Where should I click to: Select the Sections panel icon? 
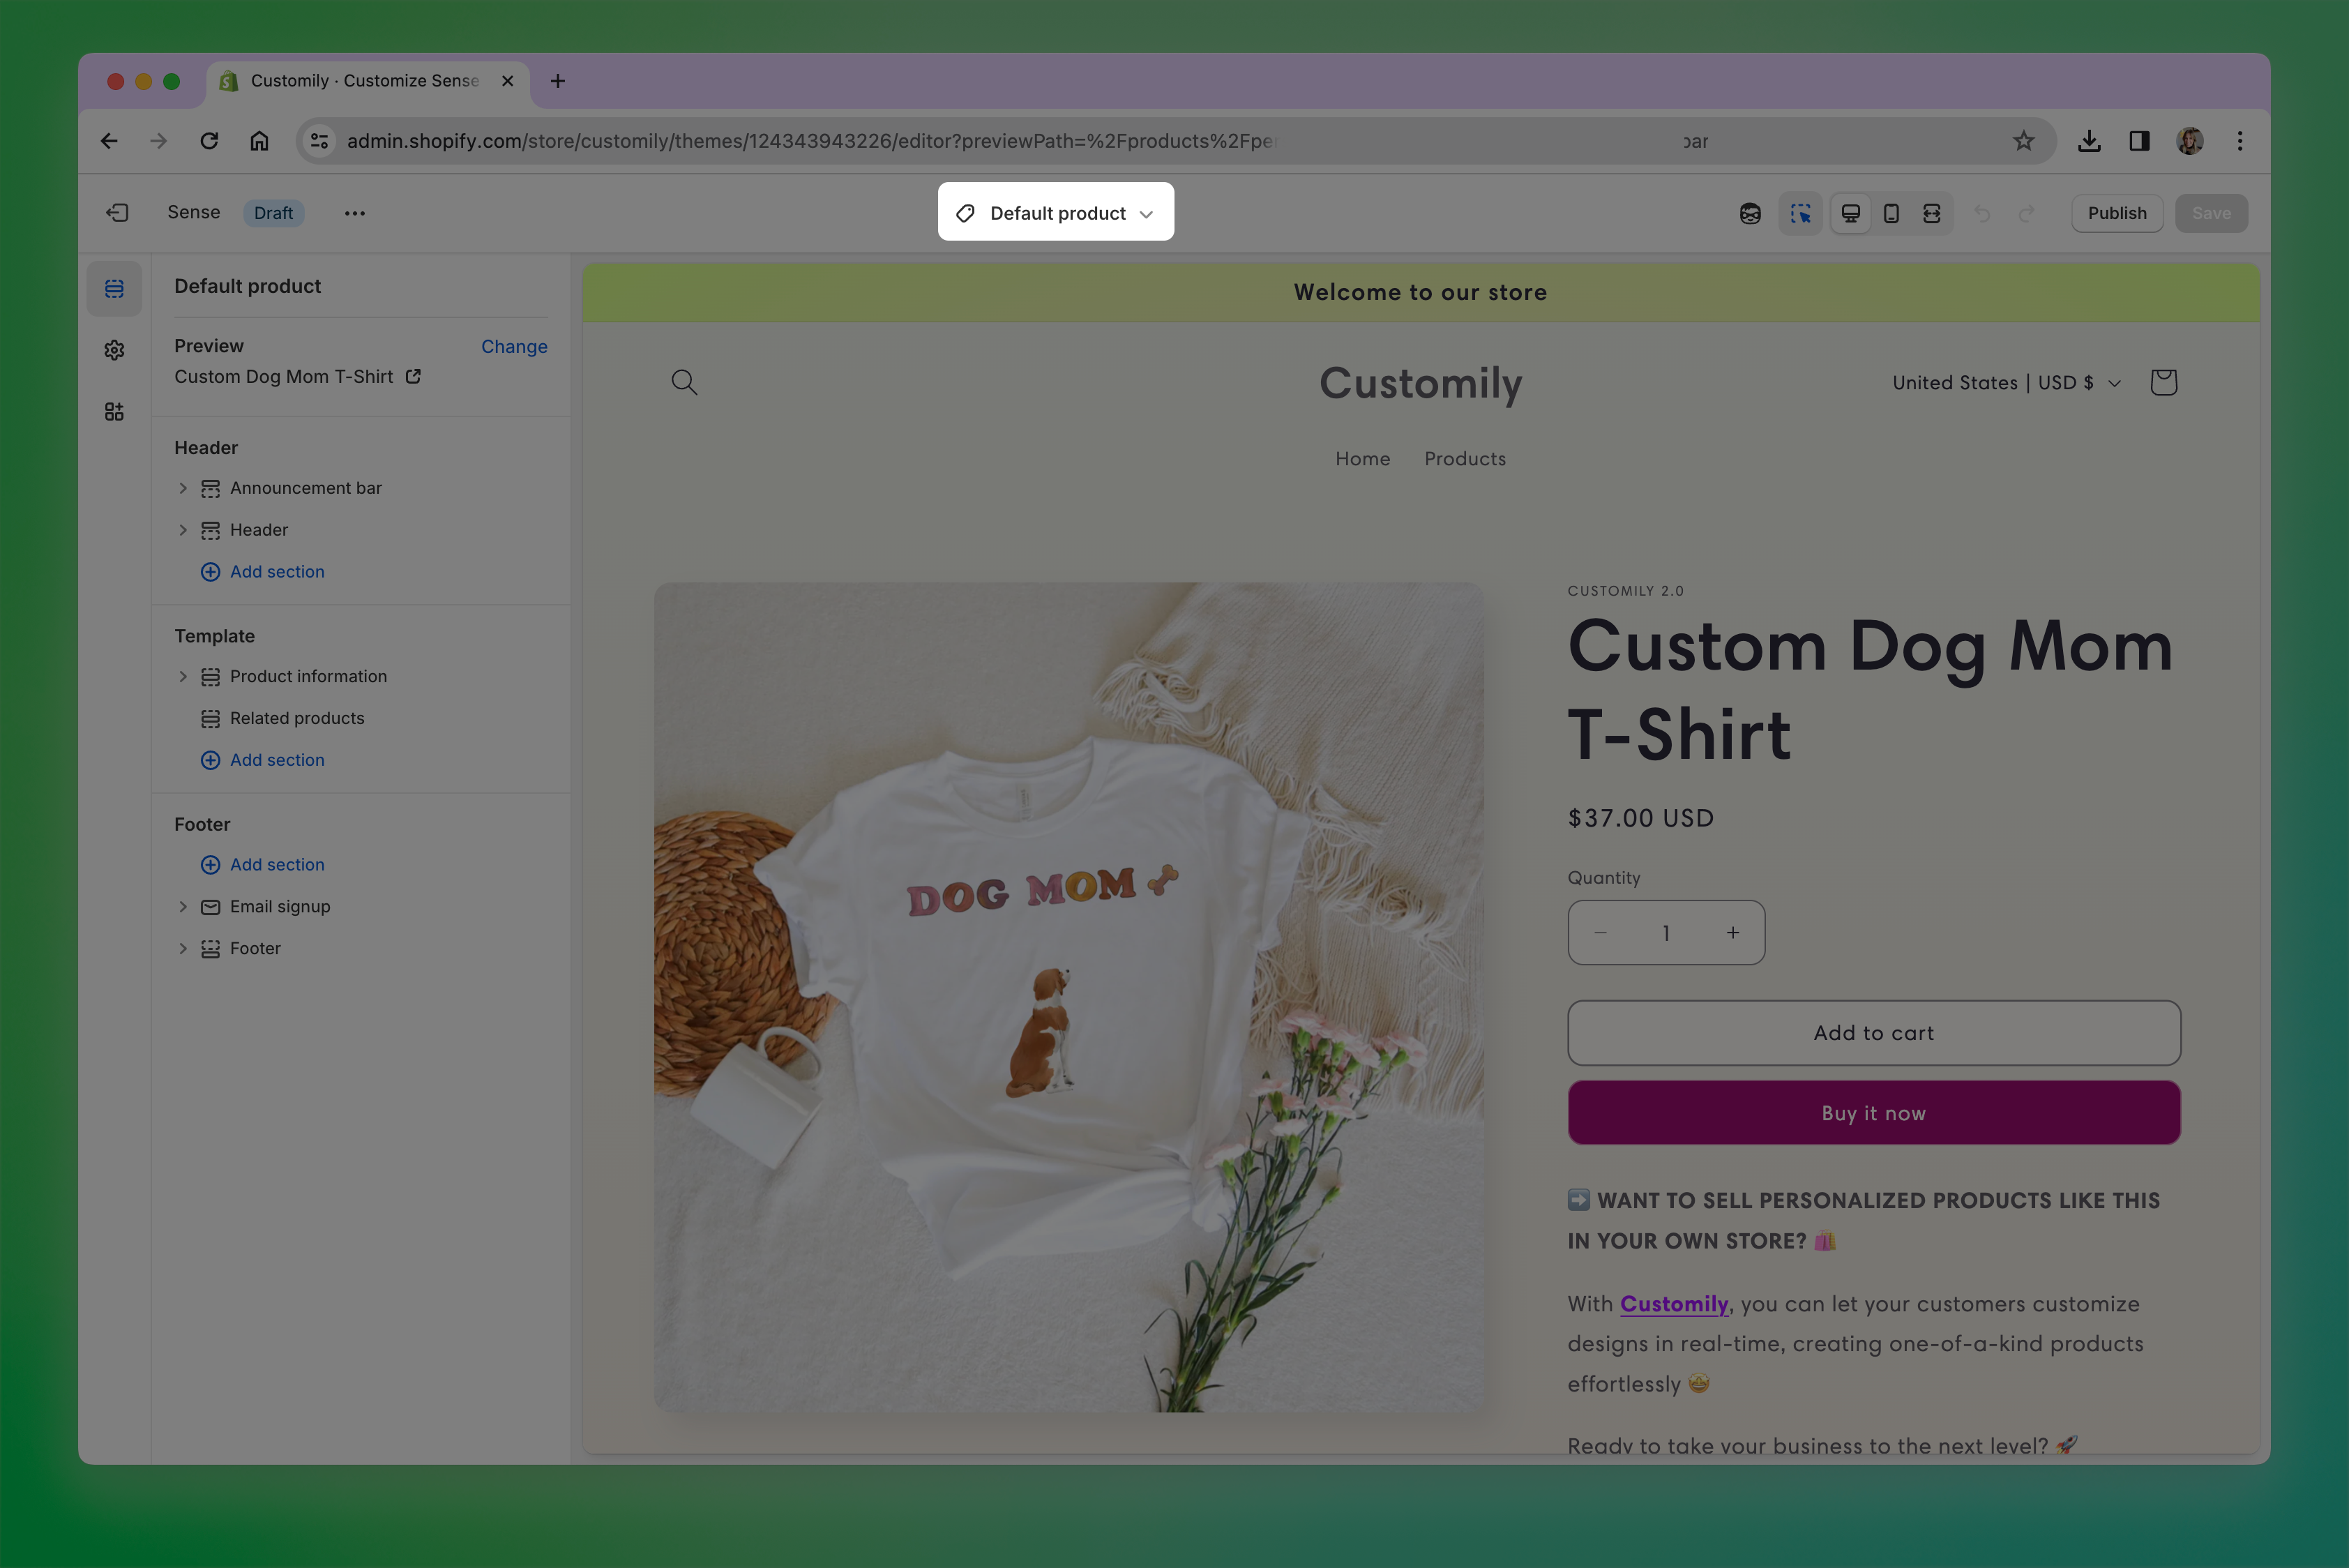(114, 288)
